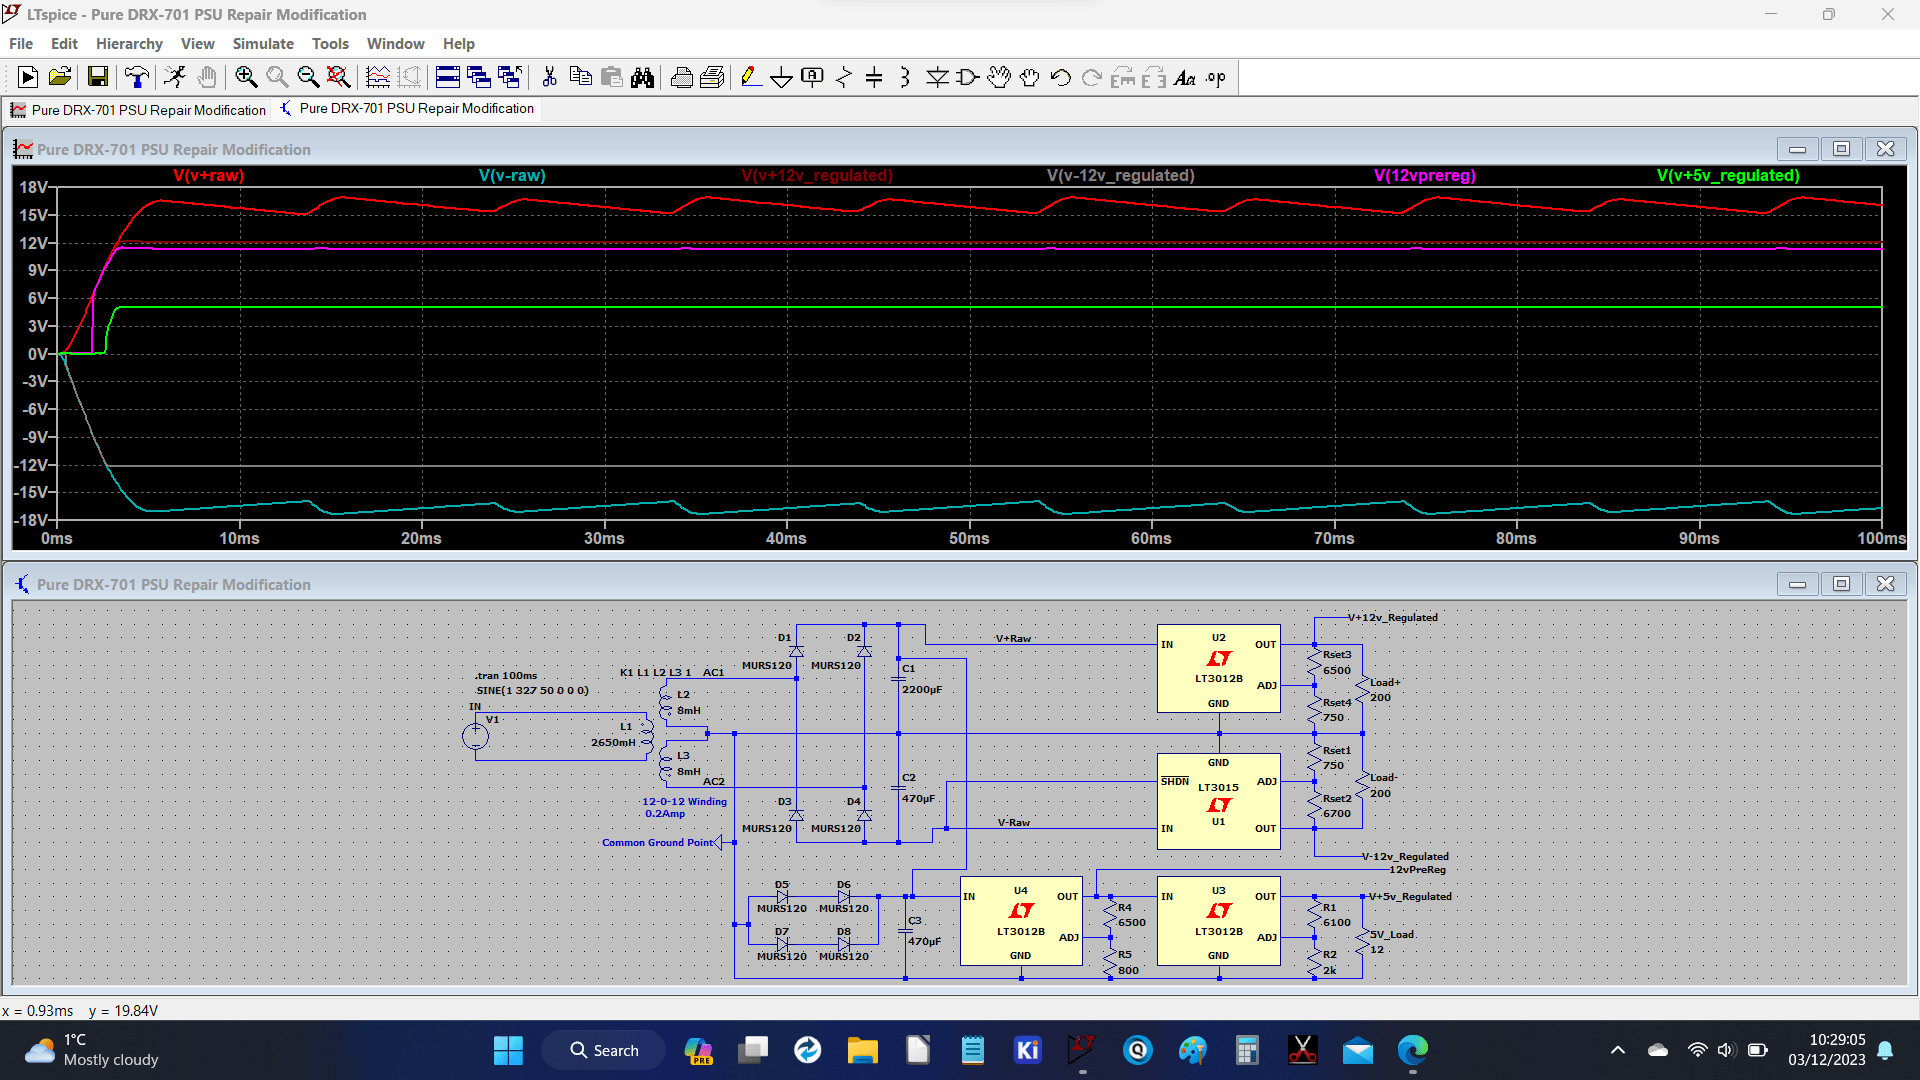1920x1080 pixels.
Task: Open the Mail app taskbar icon
Action: [x=1357, y=1050]
